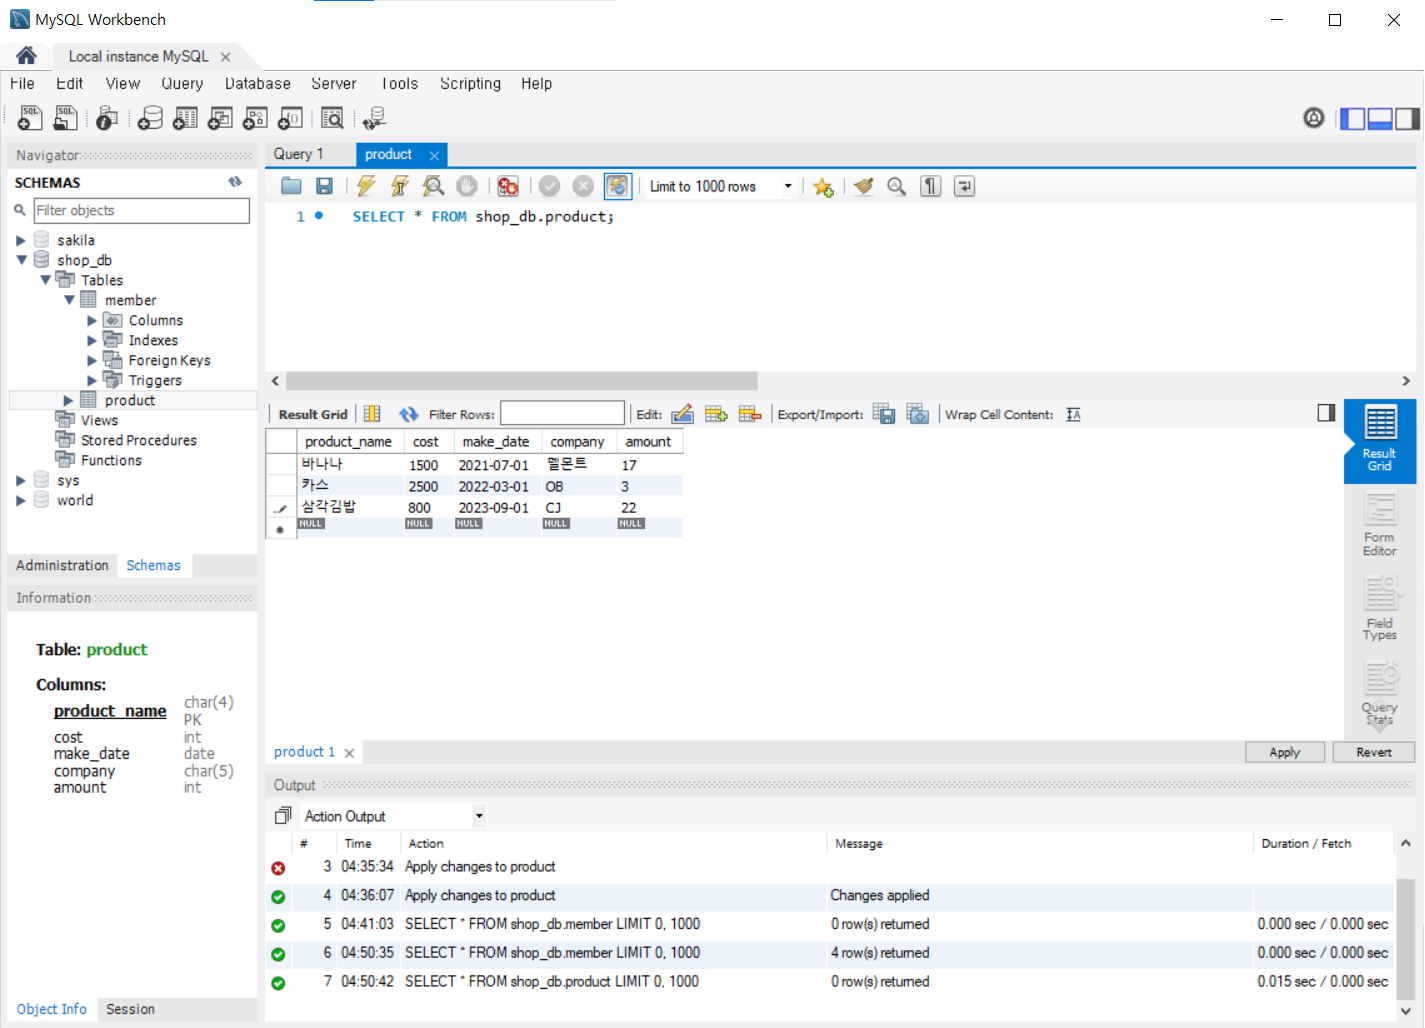Click the Filter objects search field

[141, 210]
